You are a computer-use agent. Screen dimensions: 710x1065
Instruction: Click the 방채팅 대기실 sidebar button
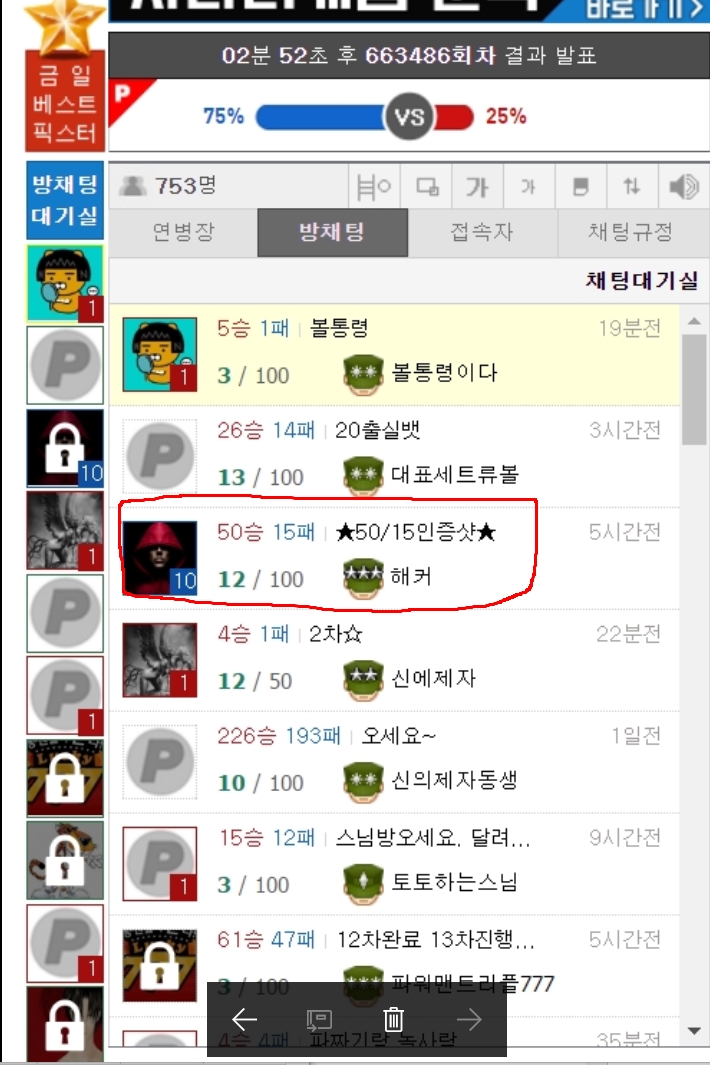pos(65,200)
